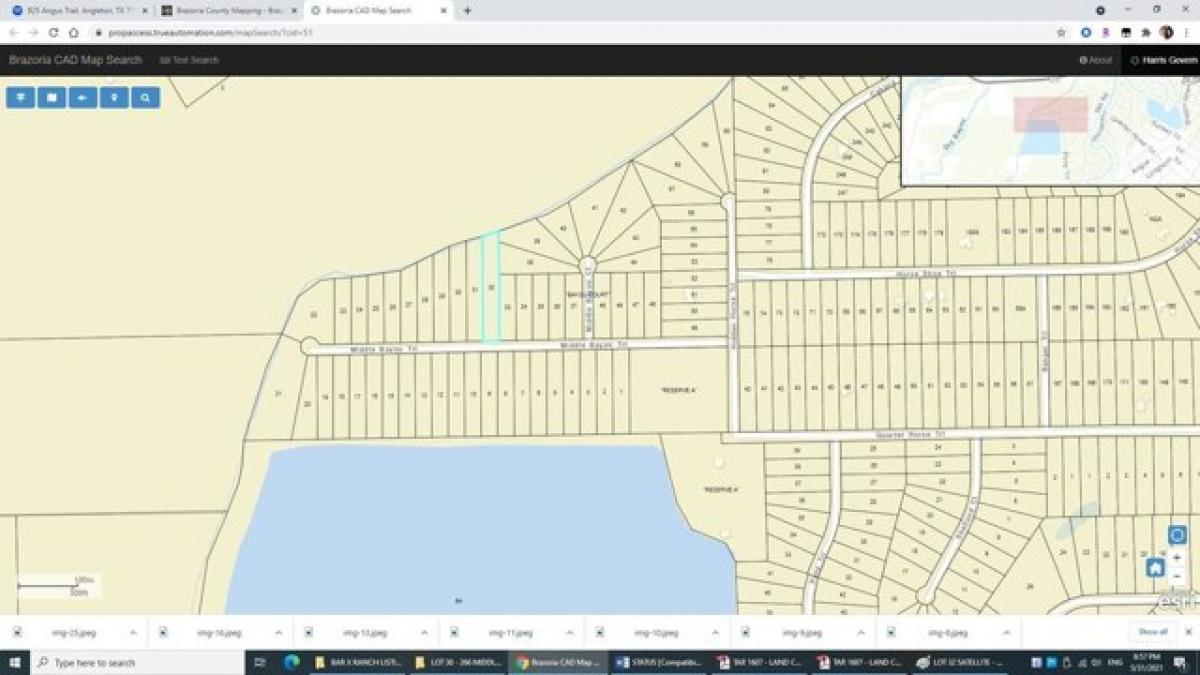Open the map search tool
The height and width of the screenshot is (675, 1200).
pyautogui.click(x=145, y=98)
